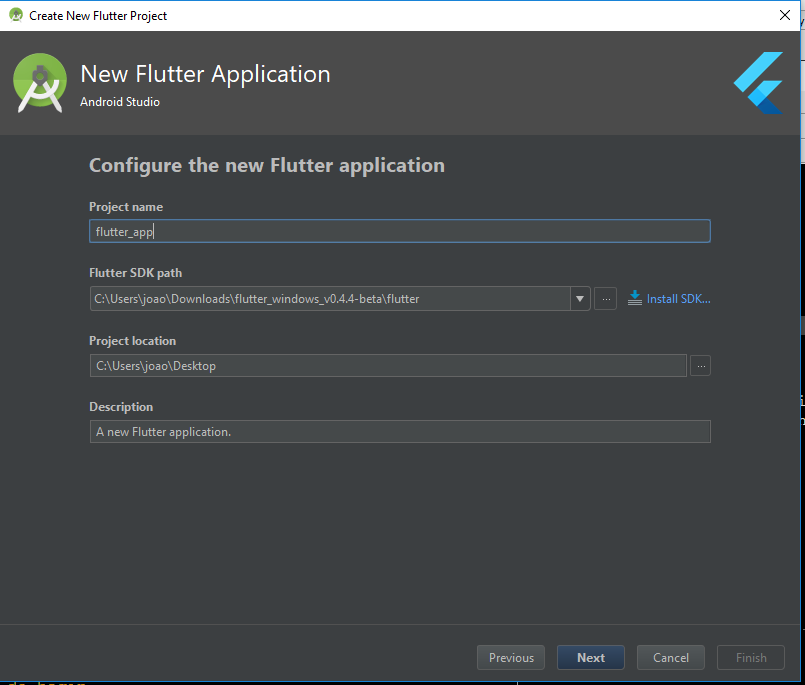Proceed with the Next button
The height and width of the screenshot is (685, 805).
(591, 658)
